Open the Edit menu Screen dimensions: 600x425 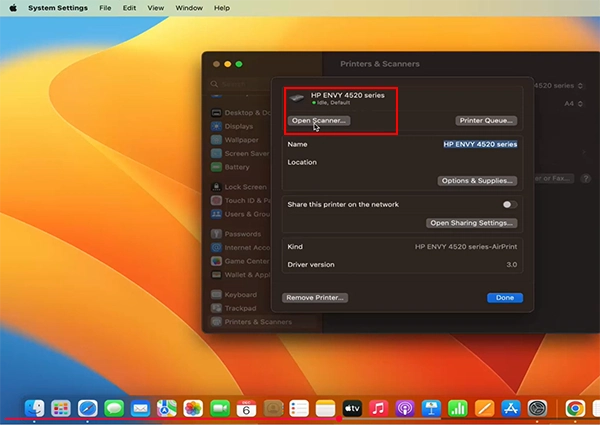(x=129, y=8)
